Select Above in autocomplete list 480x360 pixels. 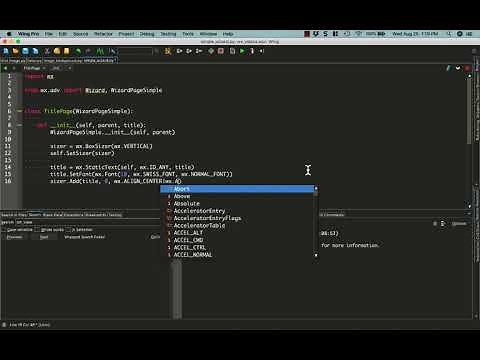(x=237, y=196)
